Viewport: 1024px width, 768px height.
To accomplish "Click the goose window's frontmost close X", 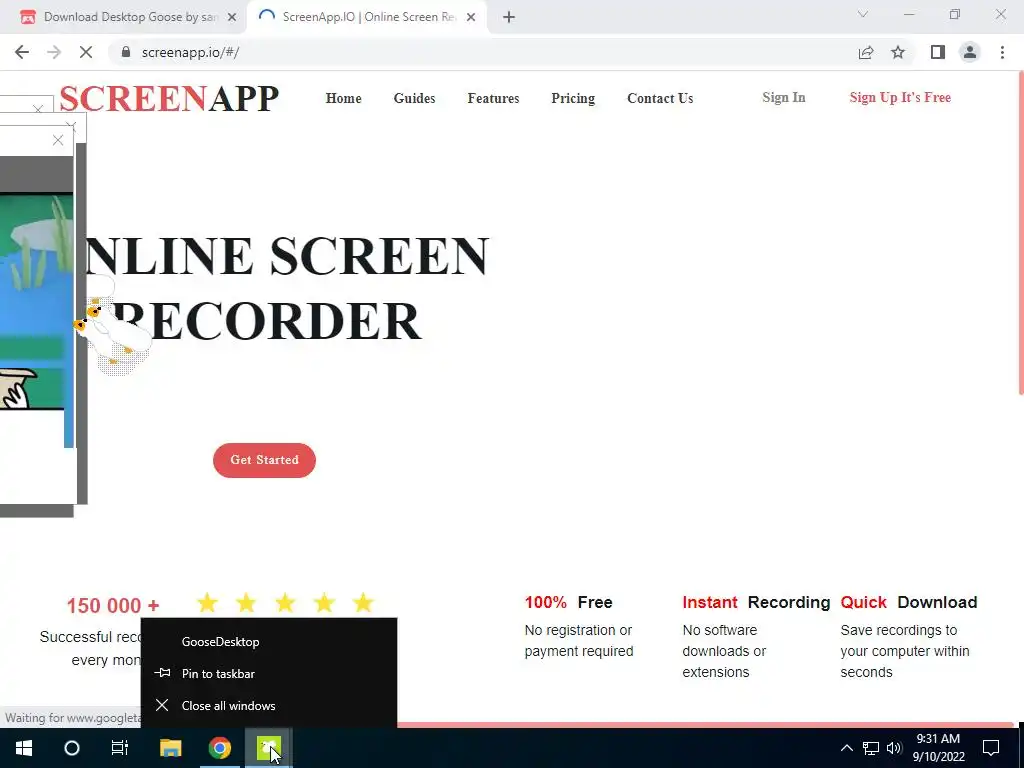I will pyautogui.click(x=58, y=140).
